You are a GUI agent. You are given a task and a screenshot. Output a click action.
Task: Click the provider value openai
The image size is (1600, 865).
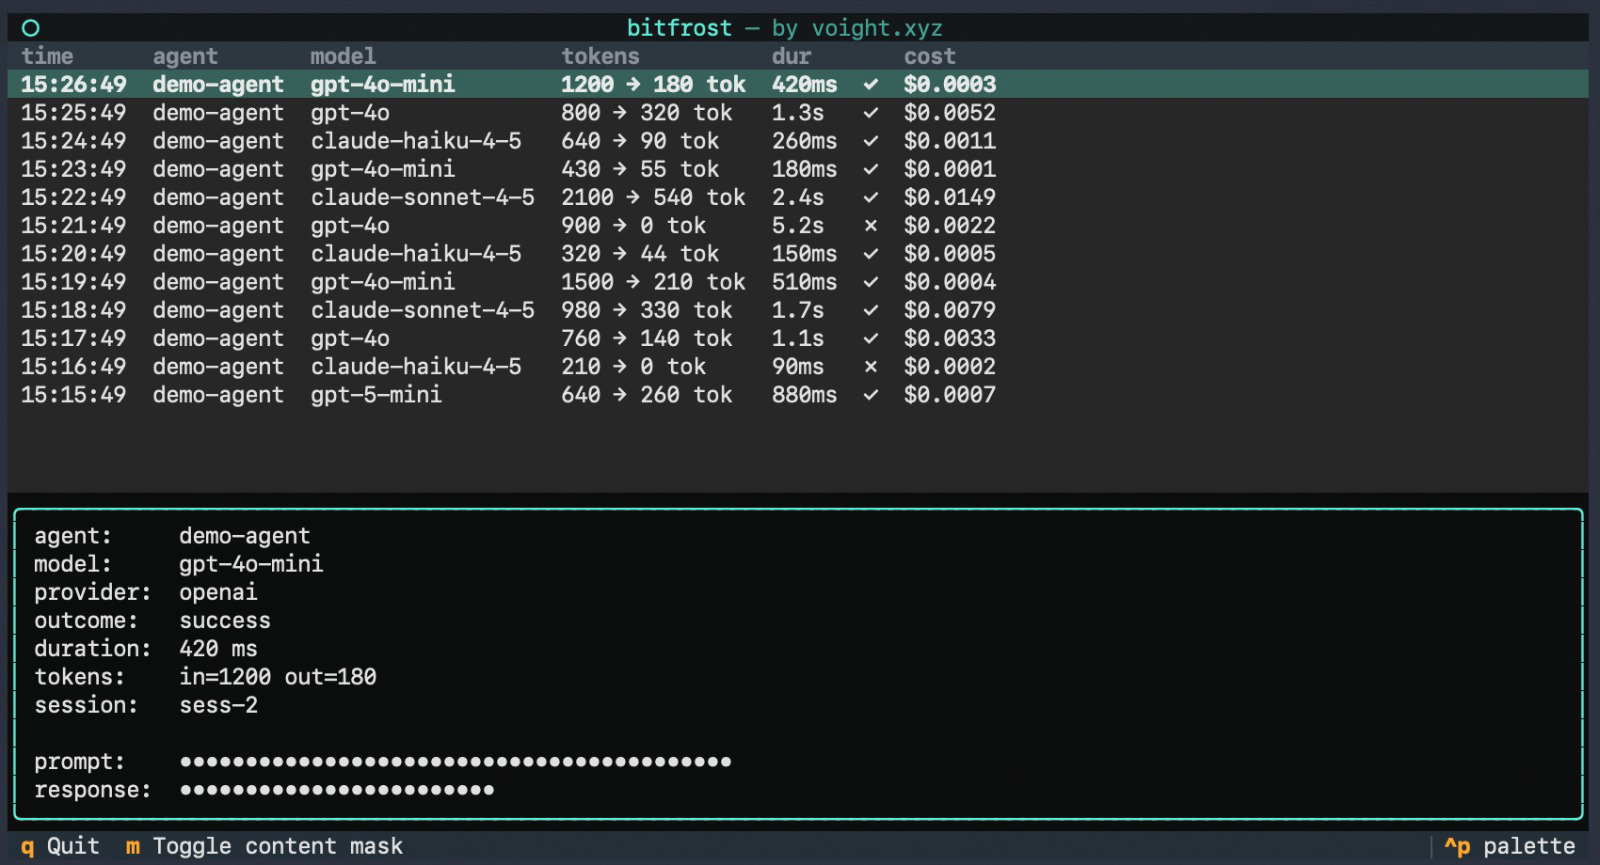[218, 592]
